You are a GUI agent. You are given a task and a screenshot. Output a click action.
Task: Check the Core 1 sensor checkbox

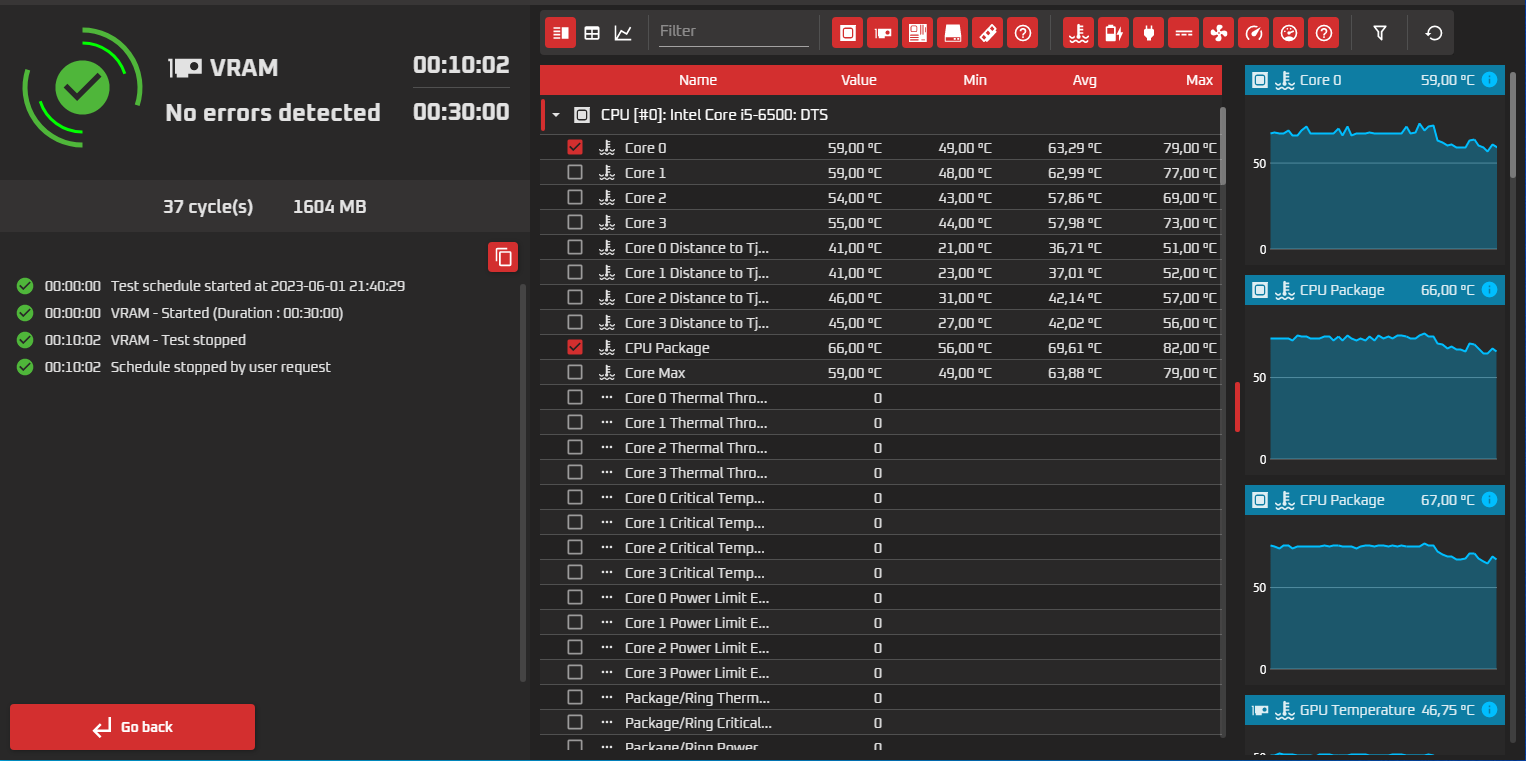point(575,172)
